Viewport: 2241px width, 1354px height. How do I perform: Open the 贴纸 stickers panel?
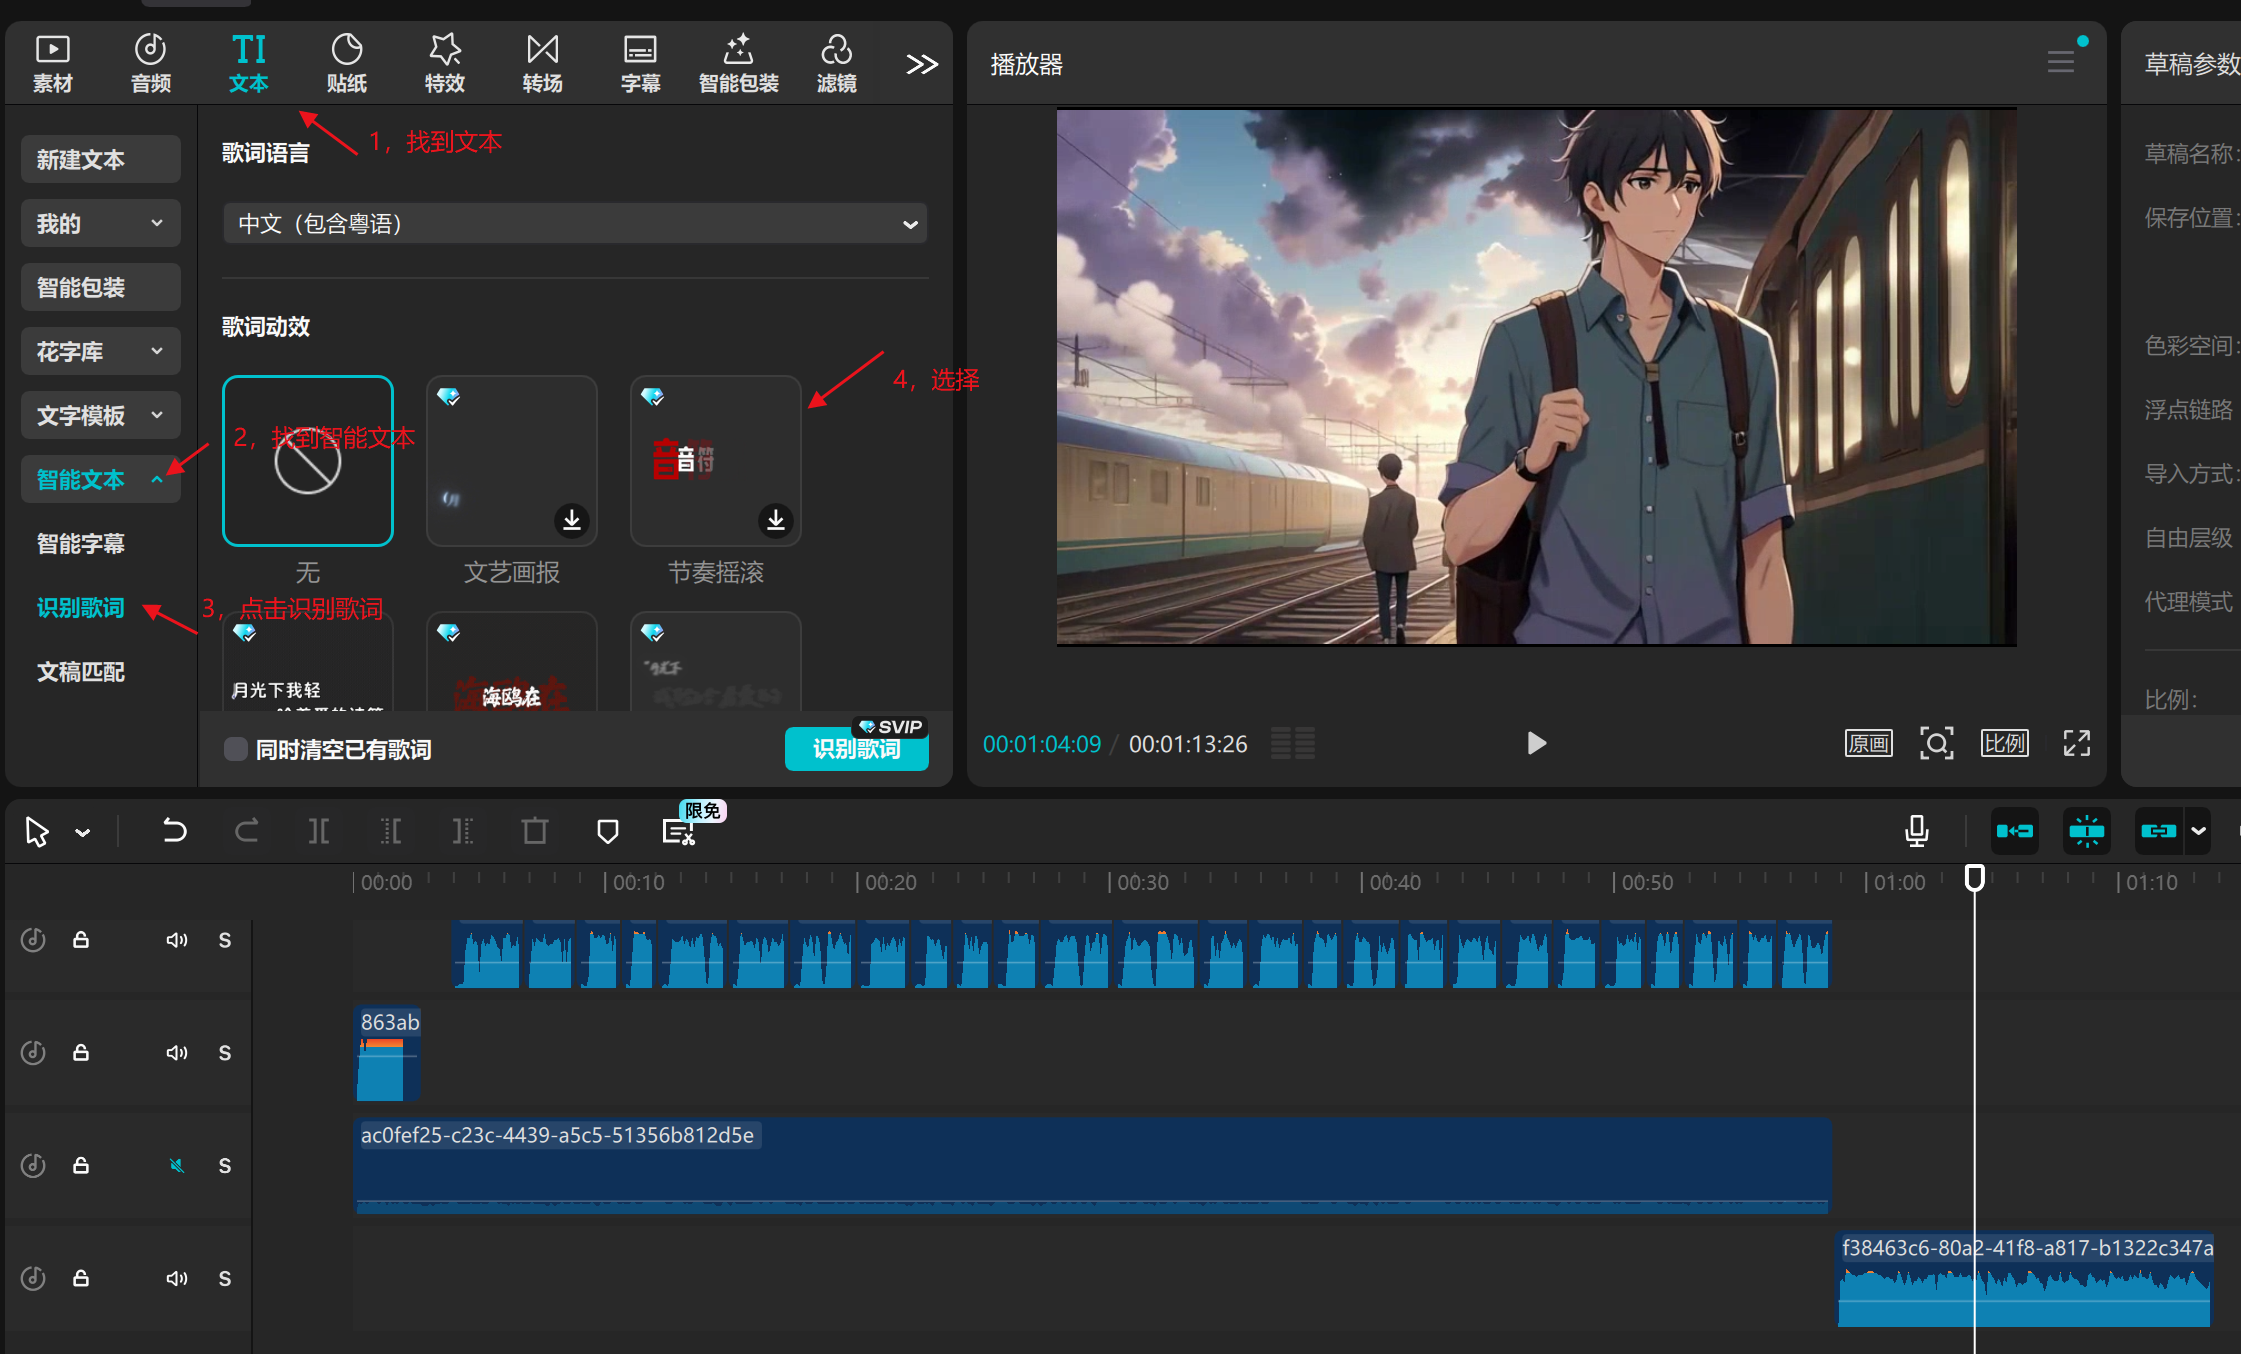(346, 63)
